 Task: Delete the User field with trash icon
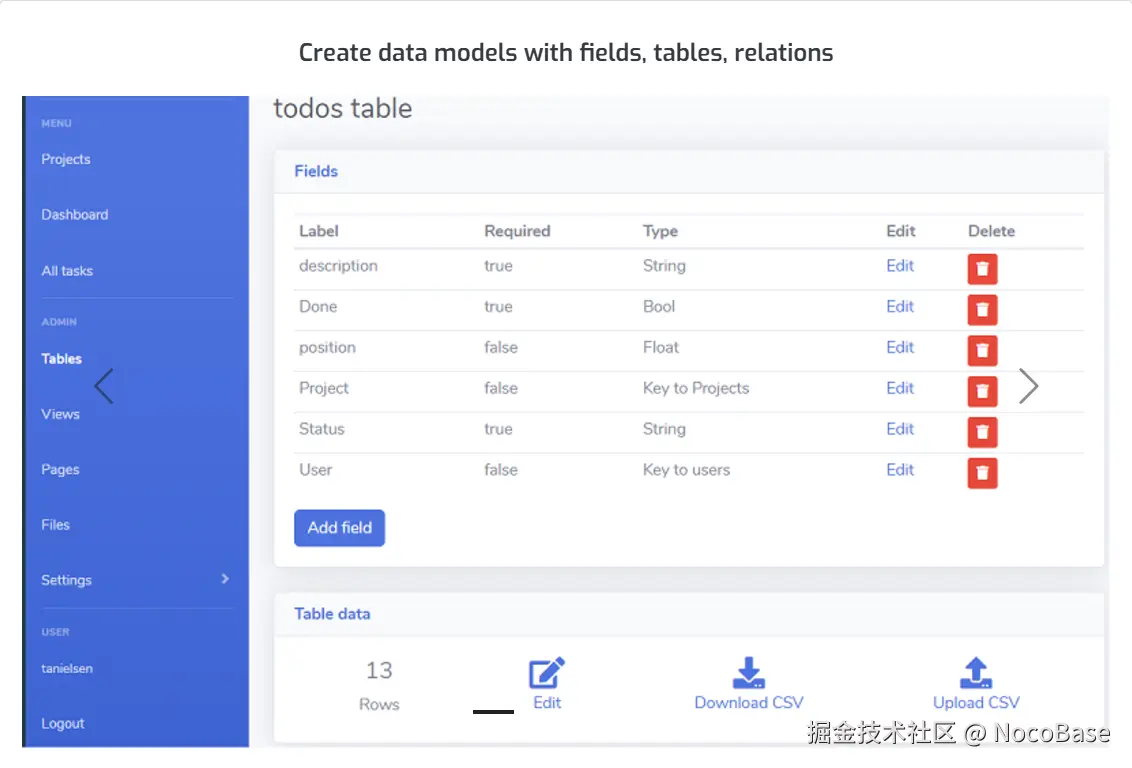click(982, 473)
